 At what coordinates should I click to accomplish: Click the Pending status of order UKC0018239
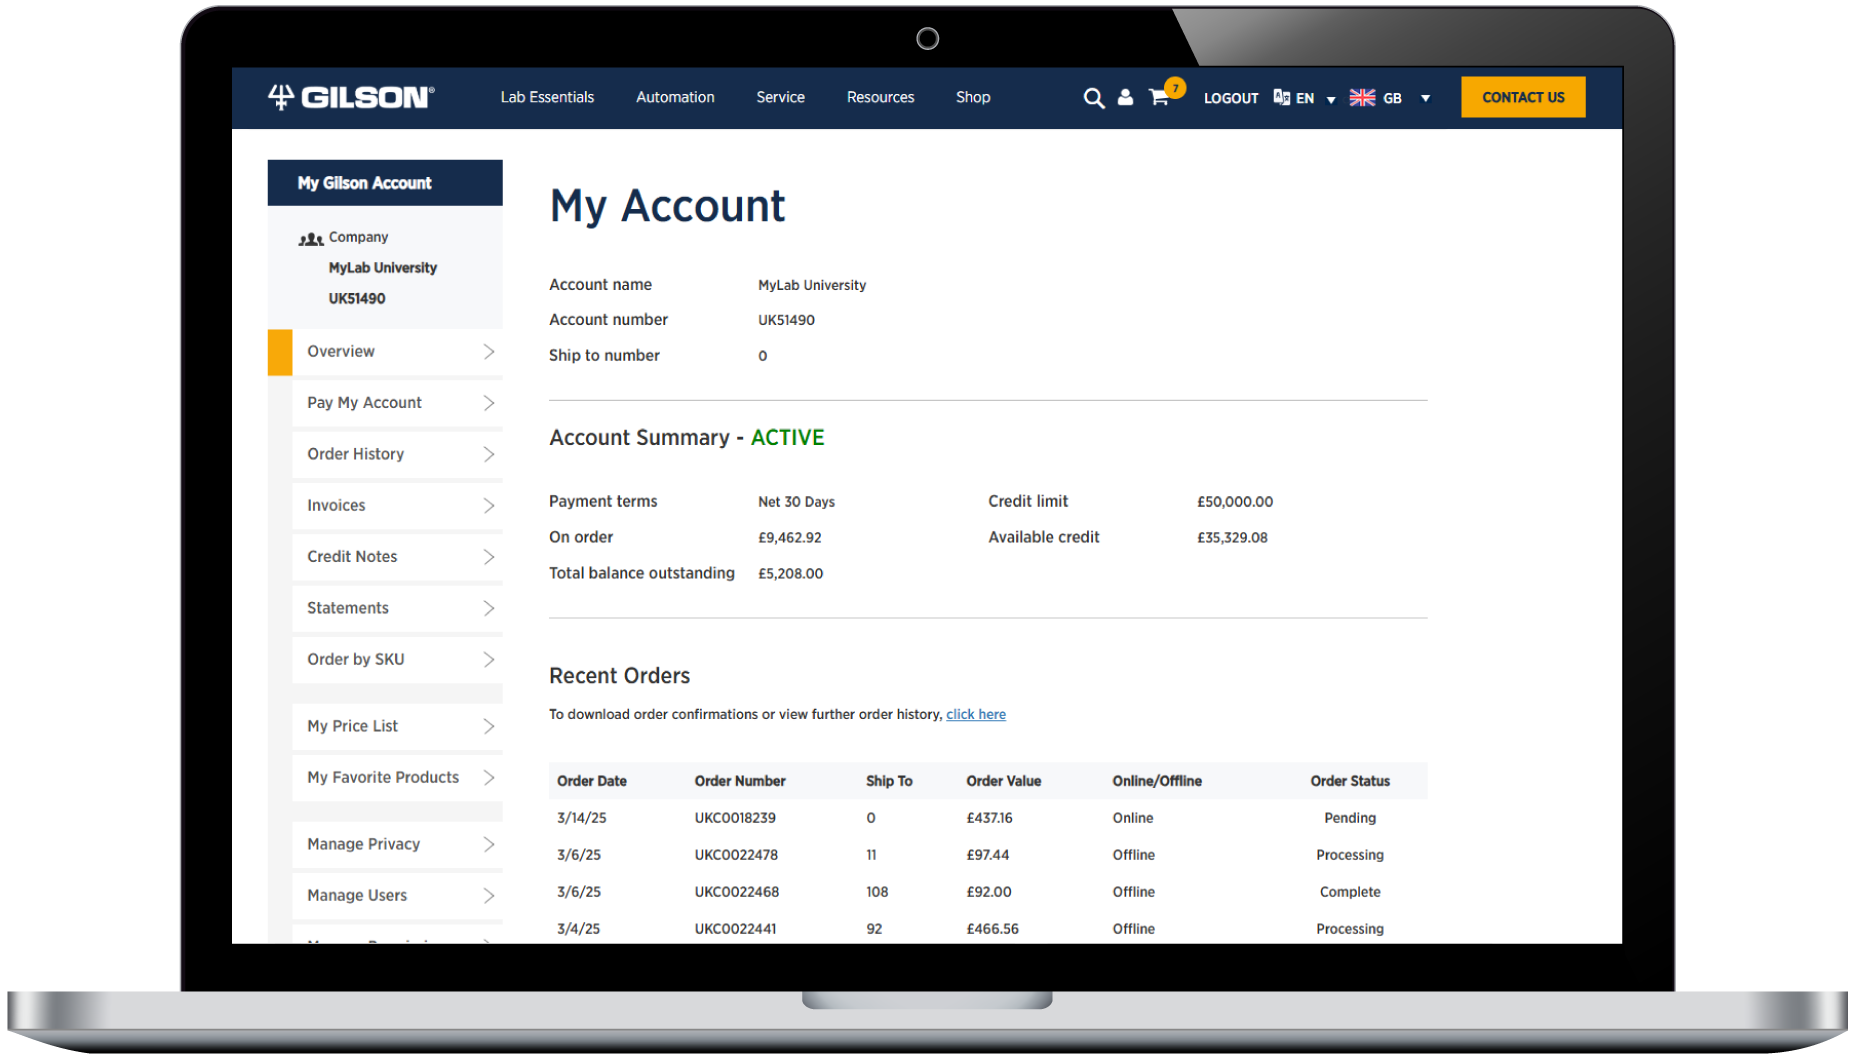(x=1350, y=818)
